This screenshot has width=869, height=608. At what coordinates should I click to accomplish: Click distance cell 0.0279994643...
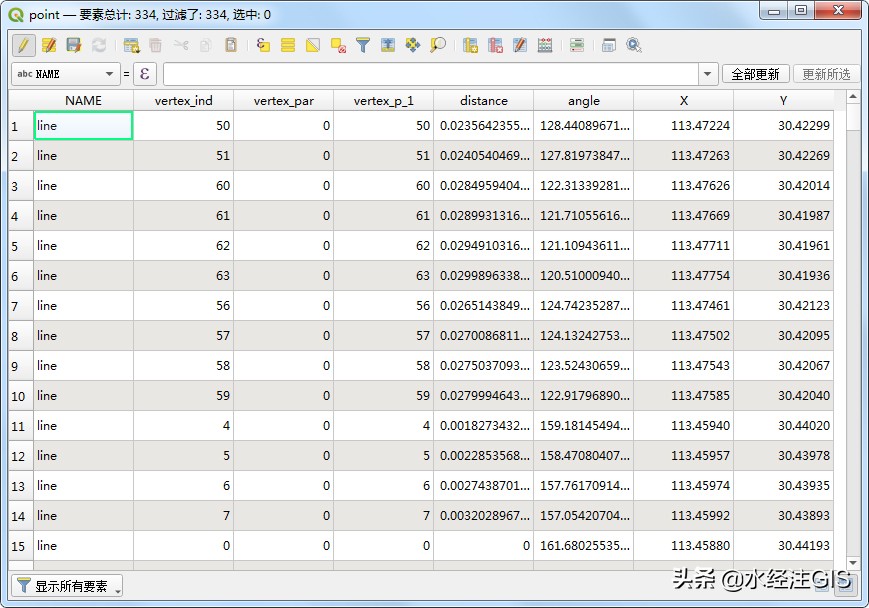tap(483, 395)
